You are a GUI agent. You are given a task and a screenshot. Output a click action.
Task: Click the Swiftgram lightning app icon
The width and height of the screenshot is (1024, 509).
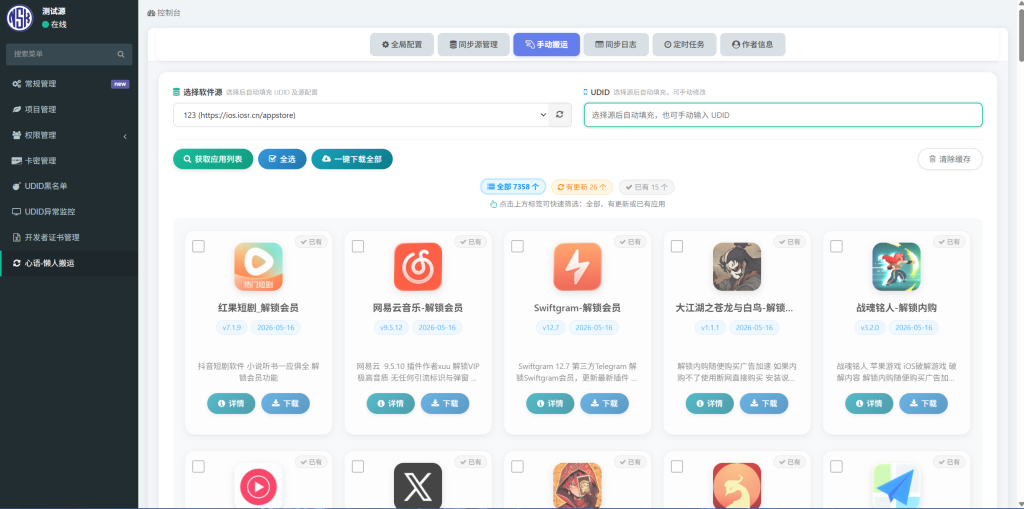[x=577, y=267]
